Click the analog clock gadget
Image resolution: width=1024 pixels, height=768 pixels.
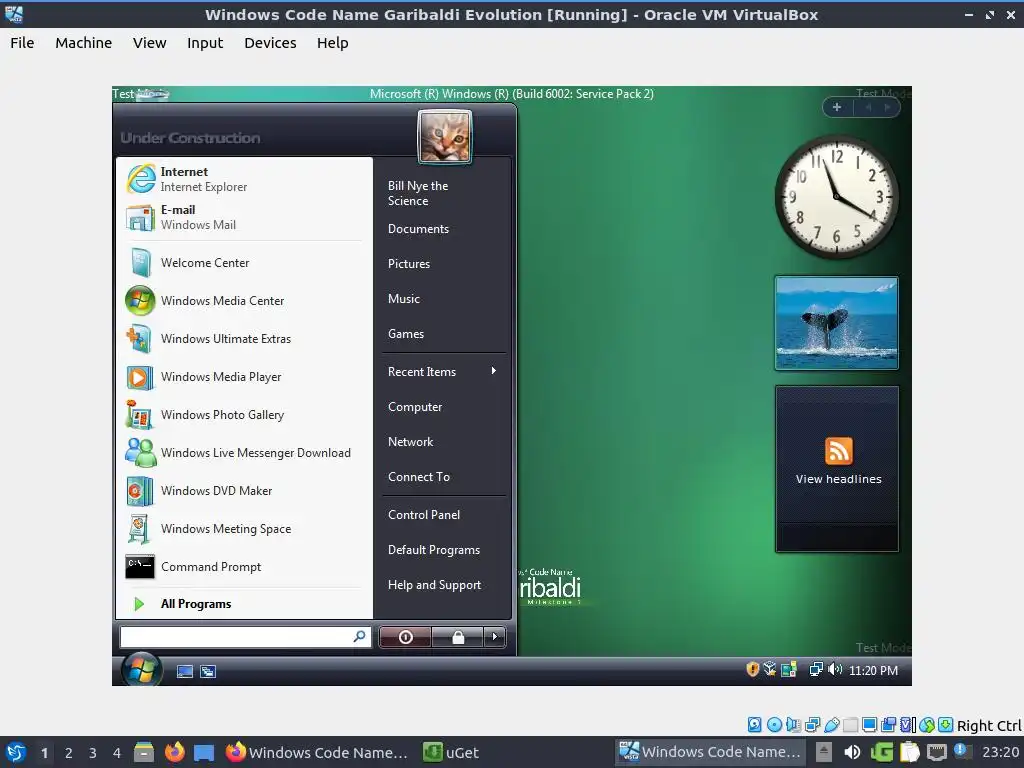pyautogui.click(x=837, y=197)
